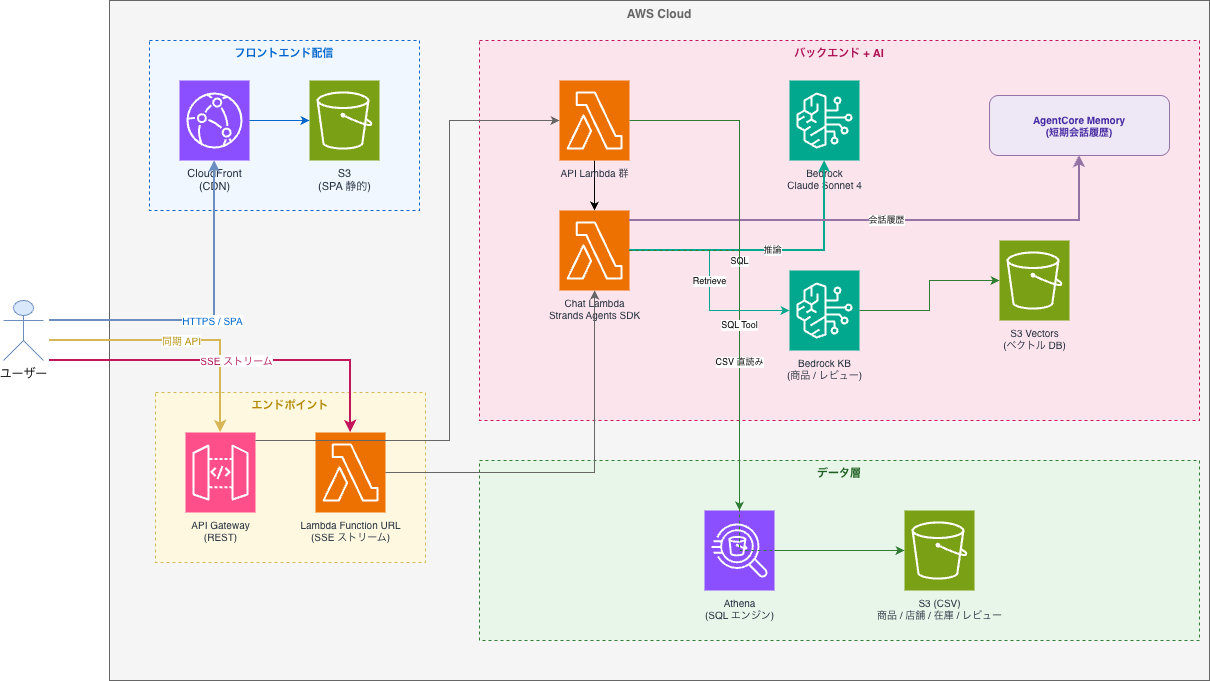
Task: Select the フロントエンド配信 group title
Action: pos(284,52)
